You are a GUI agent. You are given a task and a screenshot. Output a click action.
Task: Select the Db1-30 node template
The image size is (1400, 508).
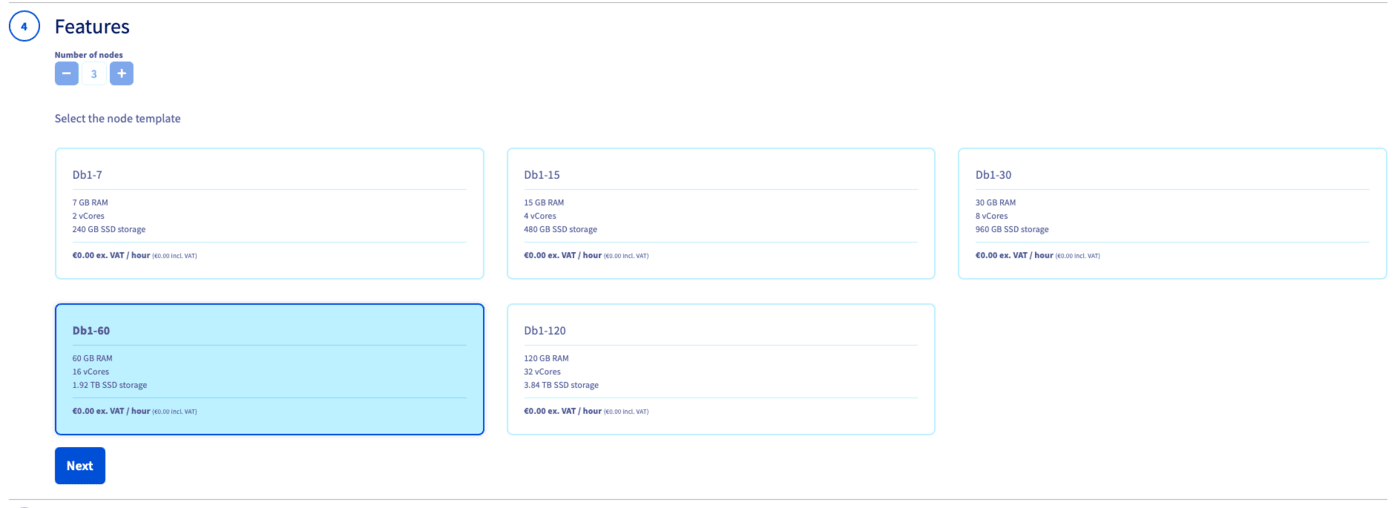pyautogui.click(x=1172, y=213)
